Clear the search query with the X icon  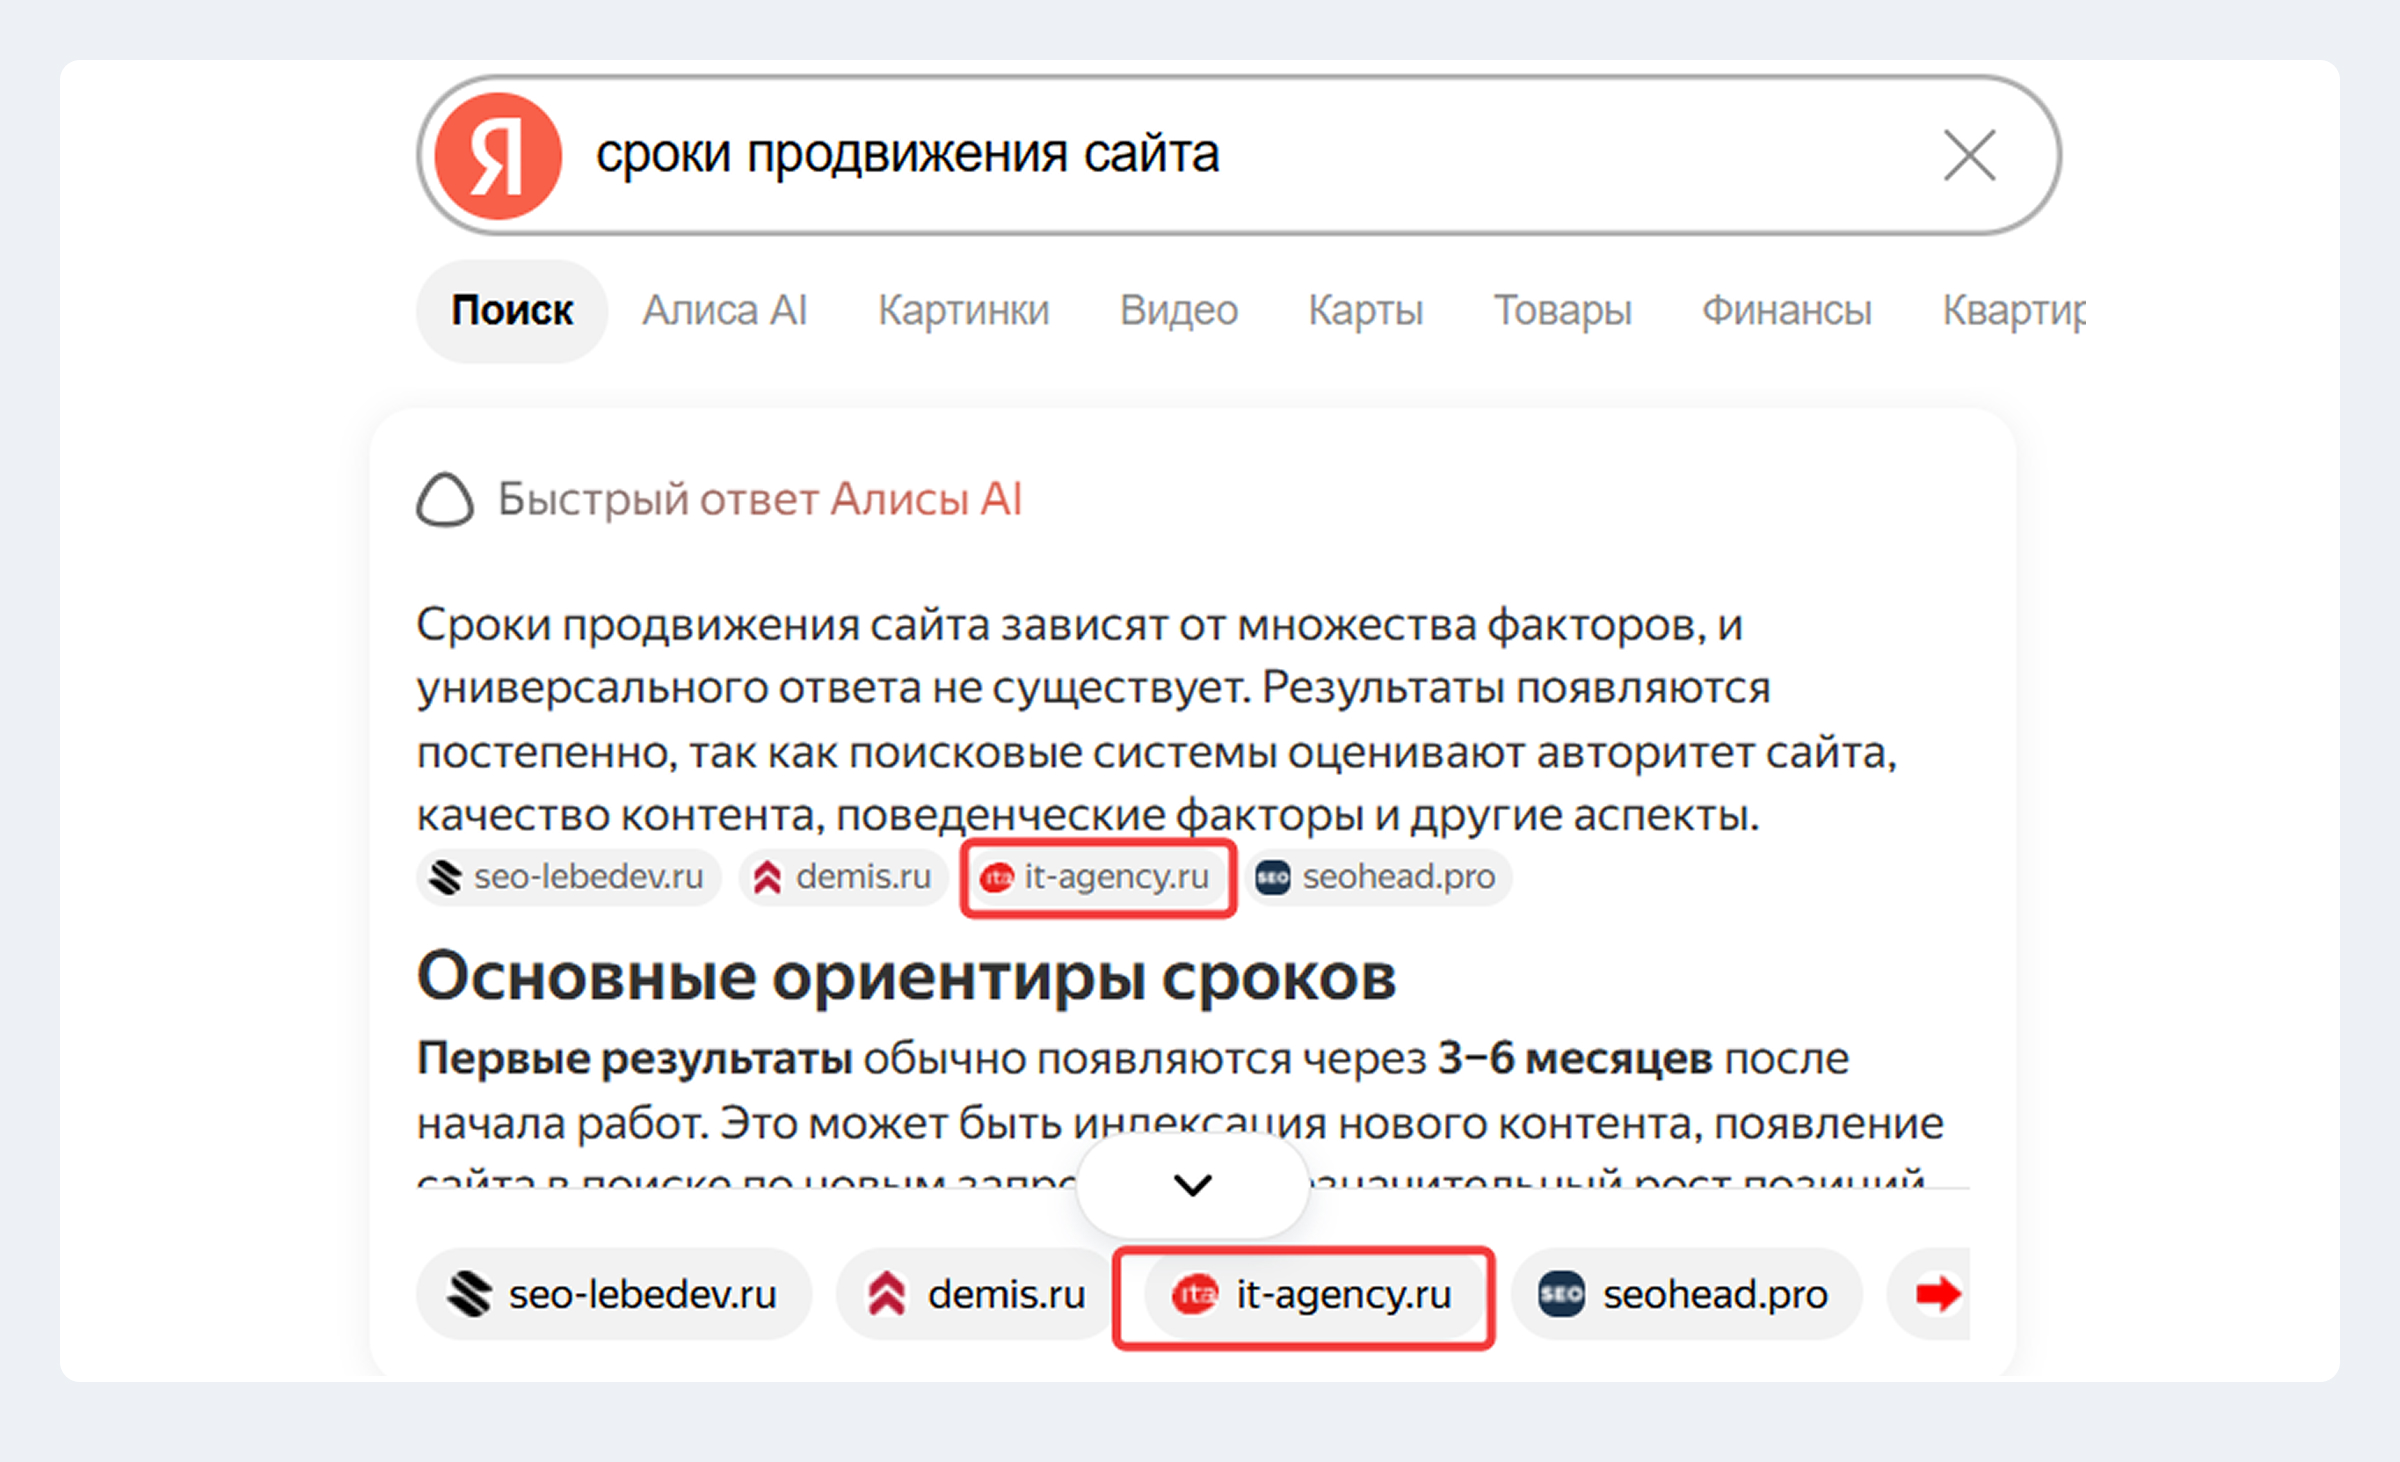1969,155
